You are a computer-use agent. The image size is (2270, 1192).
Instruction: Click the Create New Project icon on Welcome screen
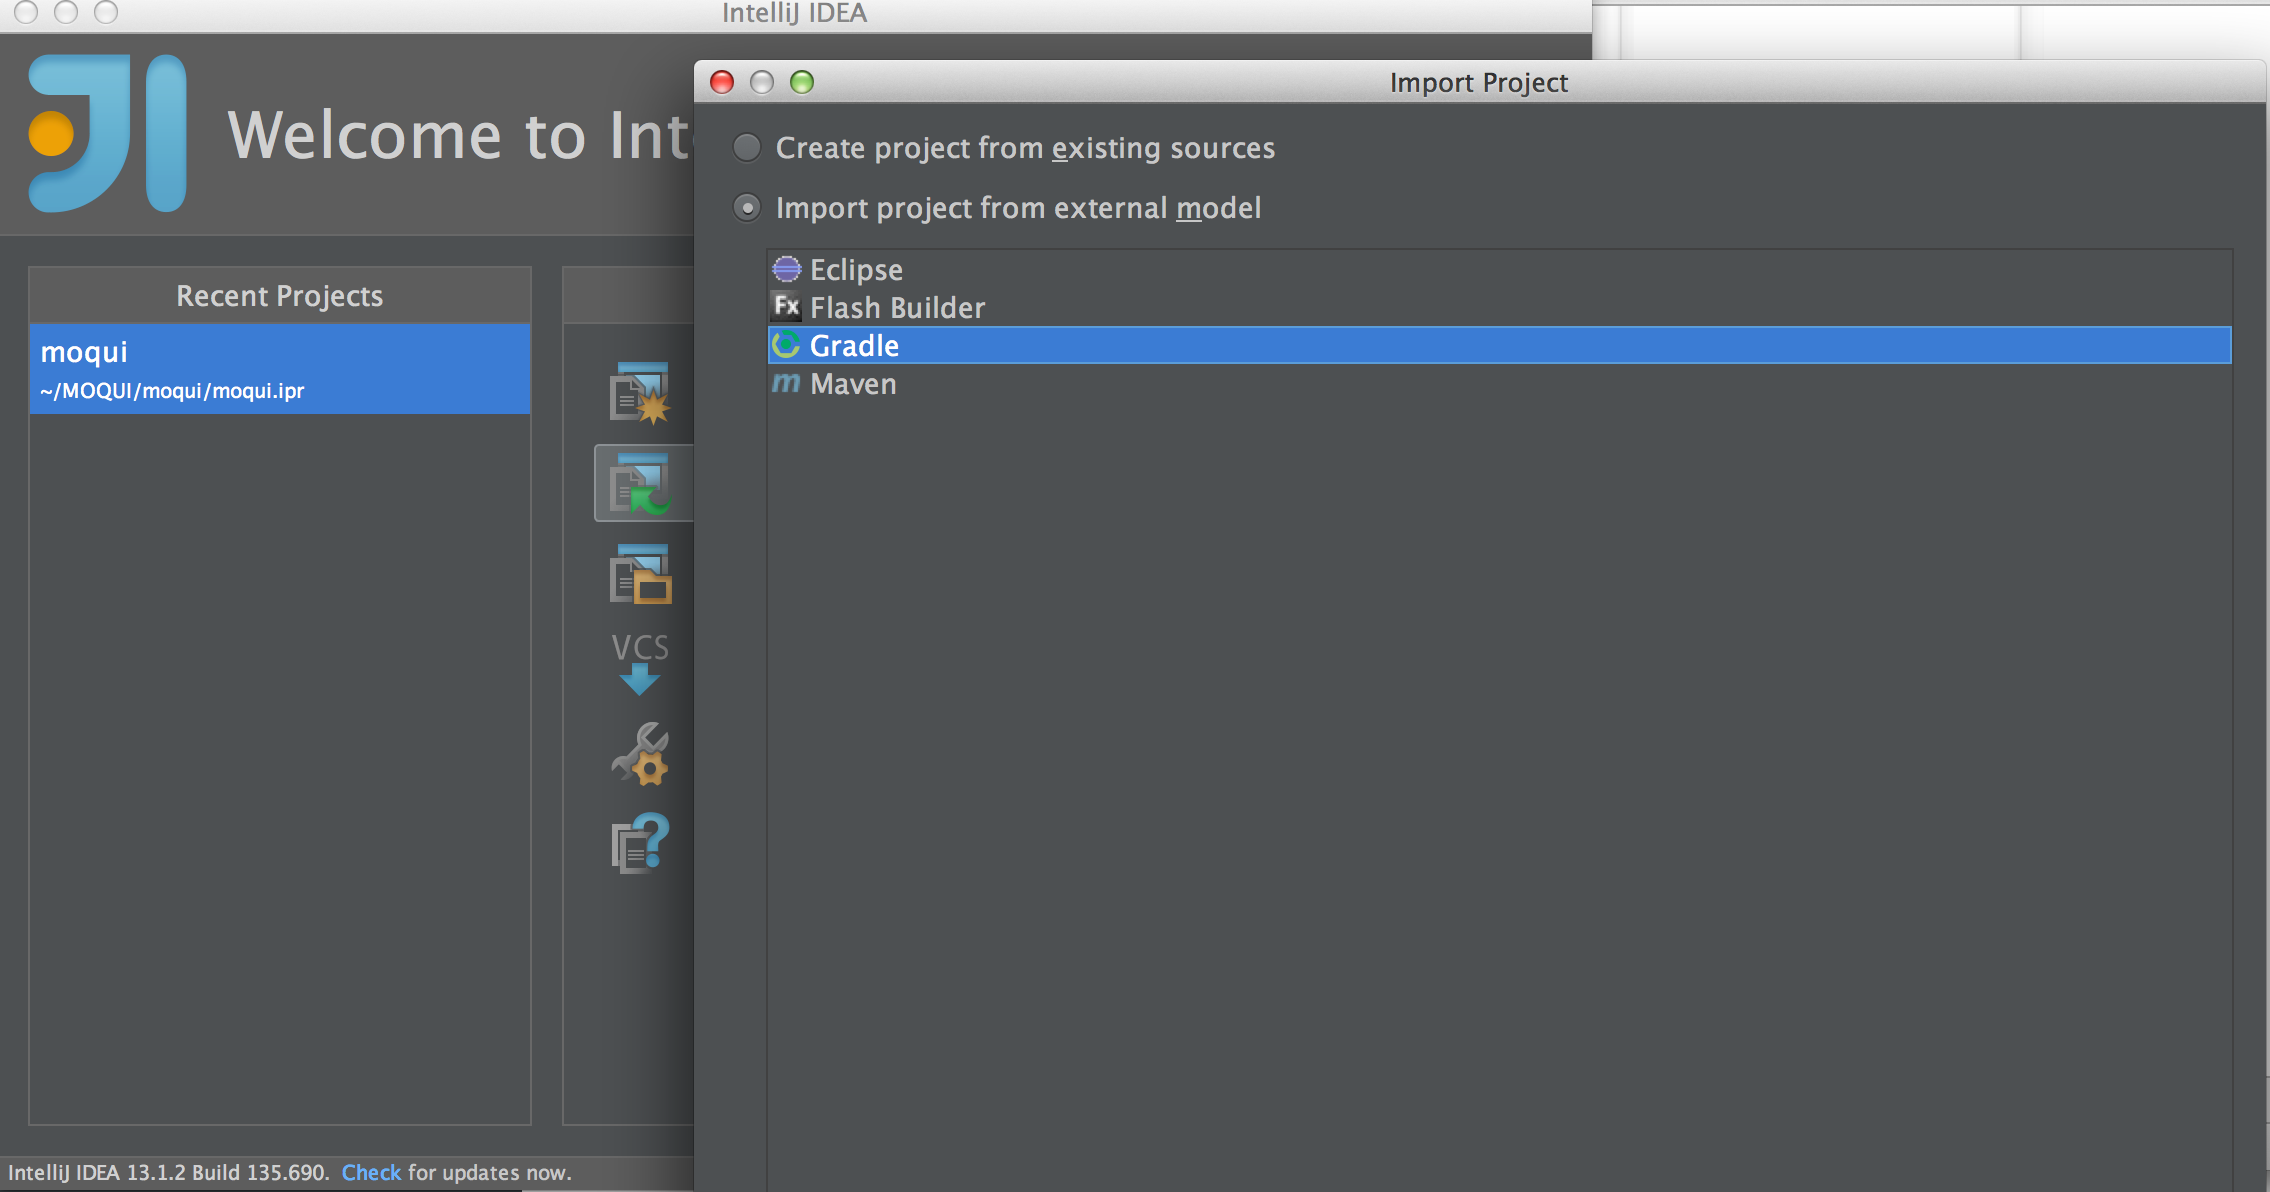(x=640, y=393)
